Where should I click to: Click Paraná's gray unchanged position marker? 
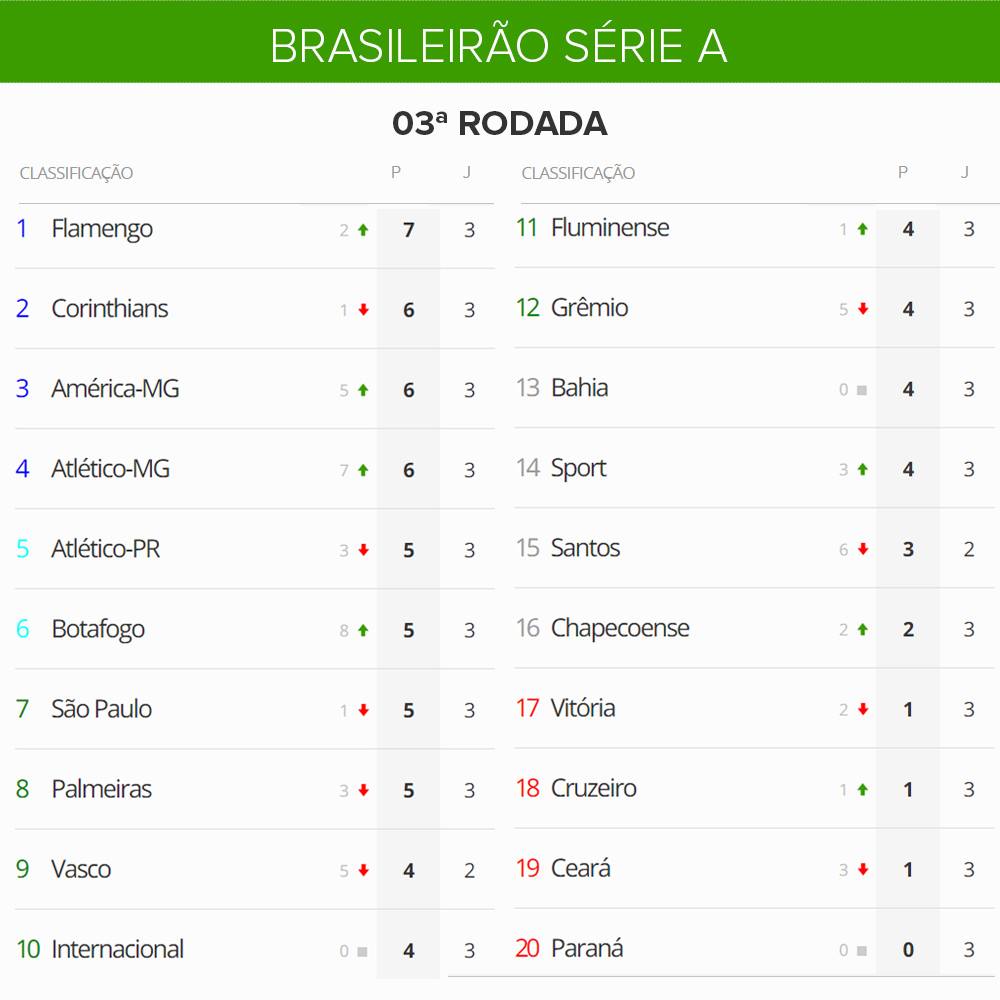pos(862,951)
